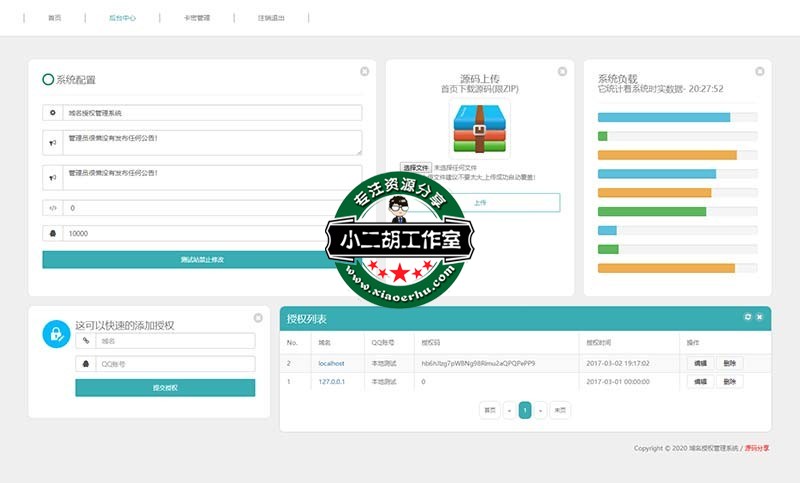The height and width of the screenshot is (483, 800).
Task: Close the 授权列表 panel
Action: [x=759, y=317]
